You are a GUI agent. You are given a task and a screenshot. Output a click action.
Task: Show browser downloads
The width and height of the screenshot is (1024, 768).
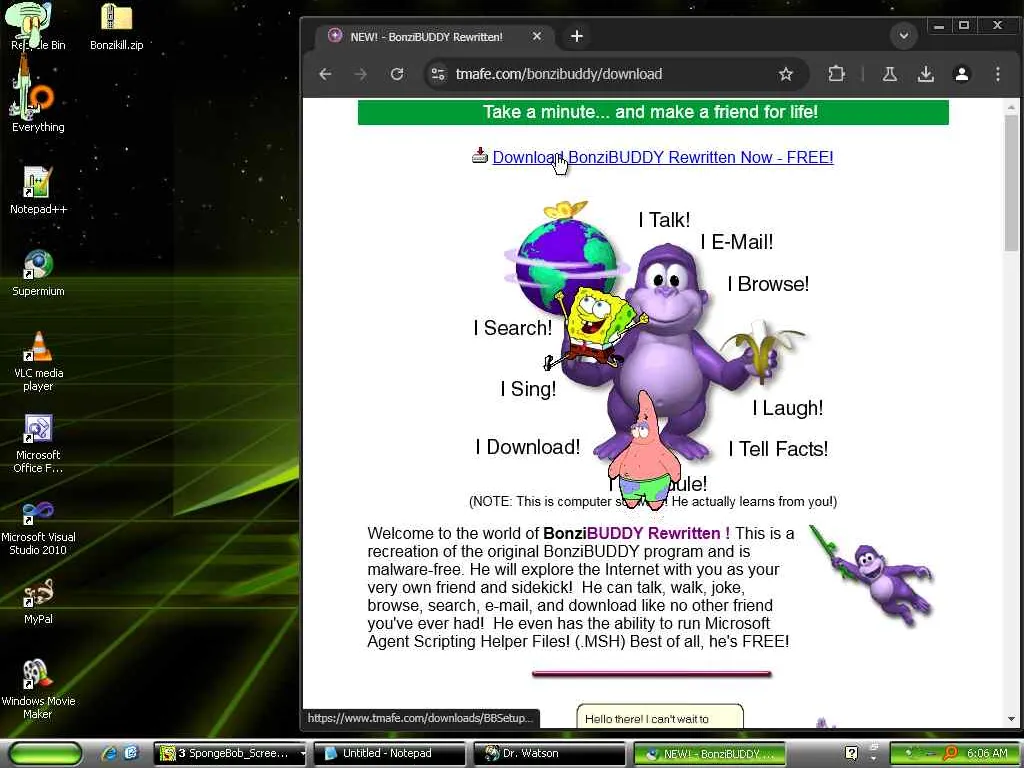click(925, 74)
